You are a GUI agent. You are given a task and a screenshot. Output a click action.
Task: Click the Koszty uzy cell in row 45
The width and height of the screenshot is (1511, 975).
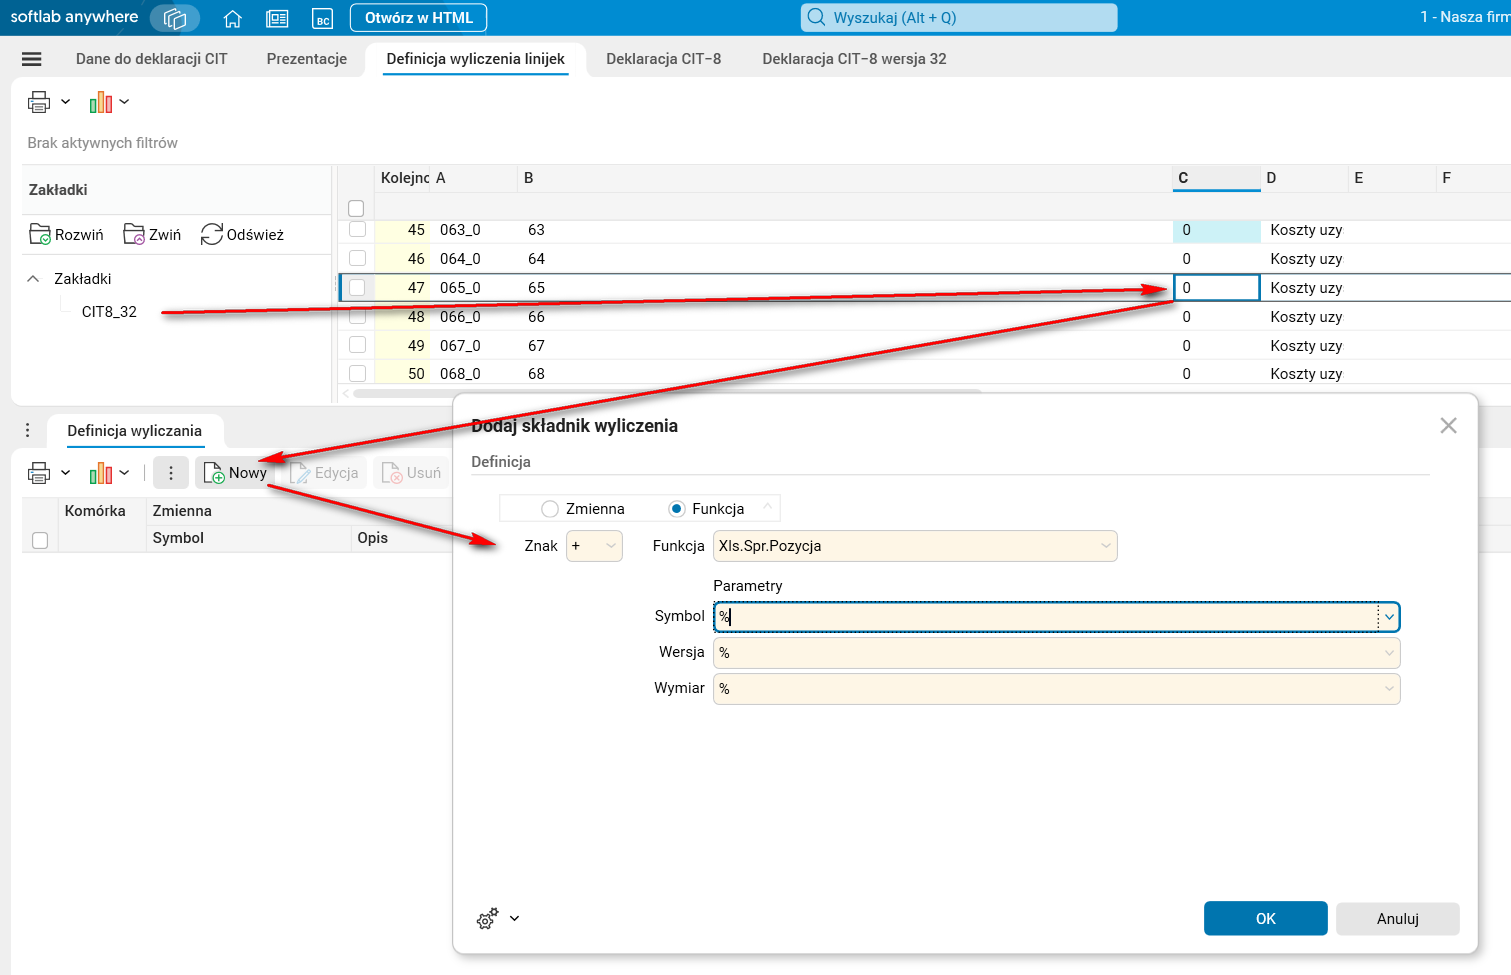click(x=1306, y=230)
